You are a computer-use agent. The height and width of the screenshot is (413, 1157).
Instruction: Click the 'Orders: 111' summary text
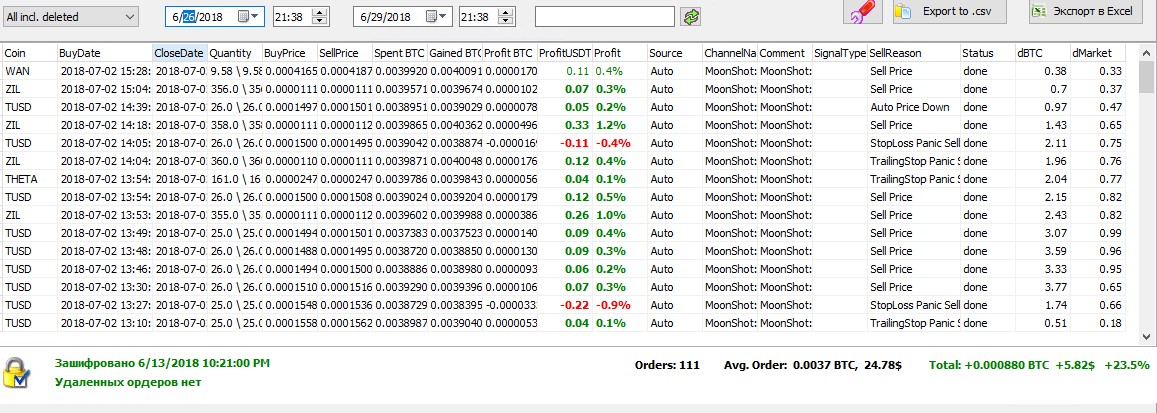(667, 365)
